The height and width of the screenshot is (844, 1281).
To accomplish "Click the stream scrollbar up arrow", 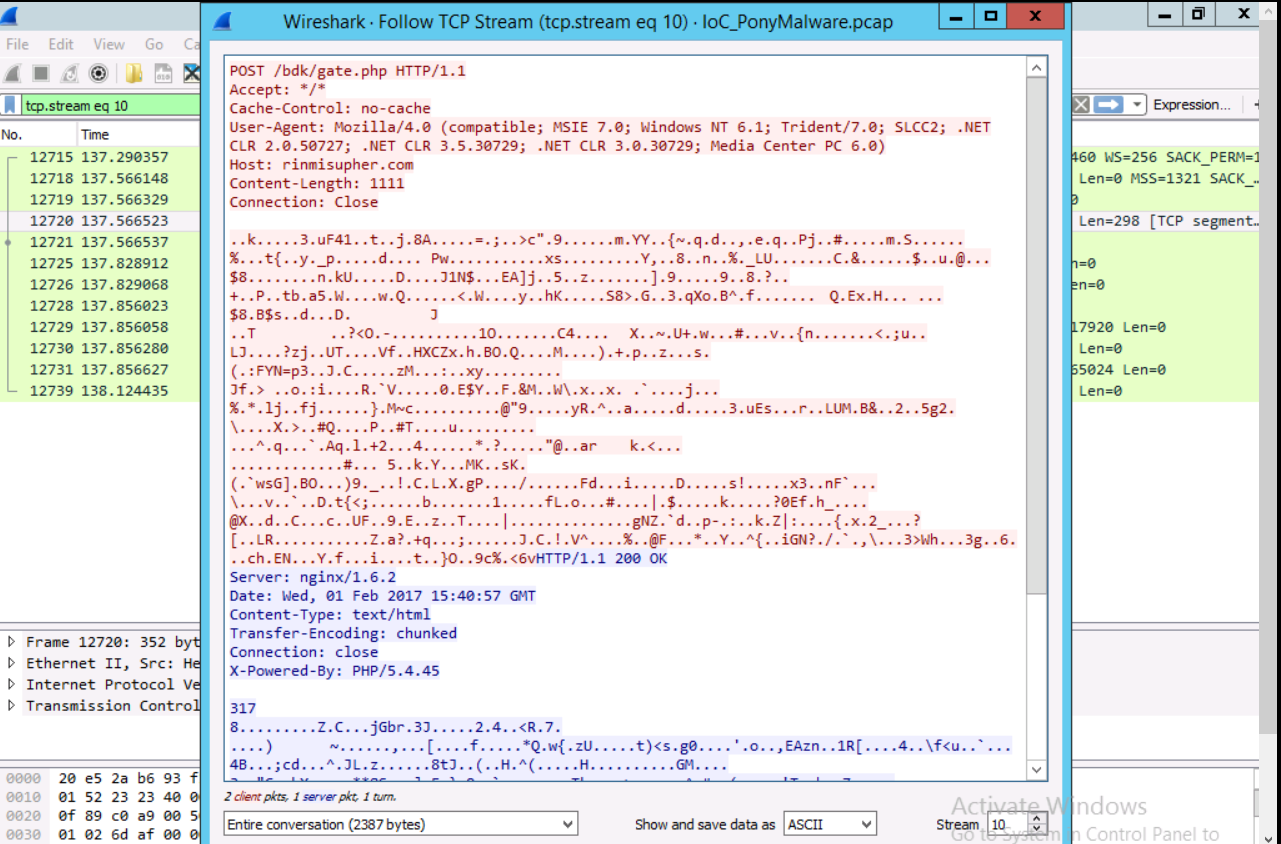I will [x=1037, y=68].
